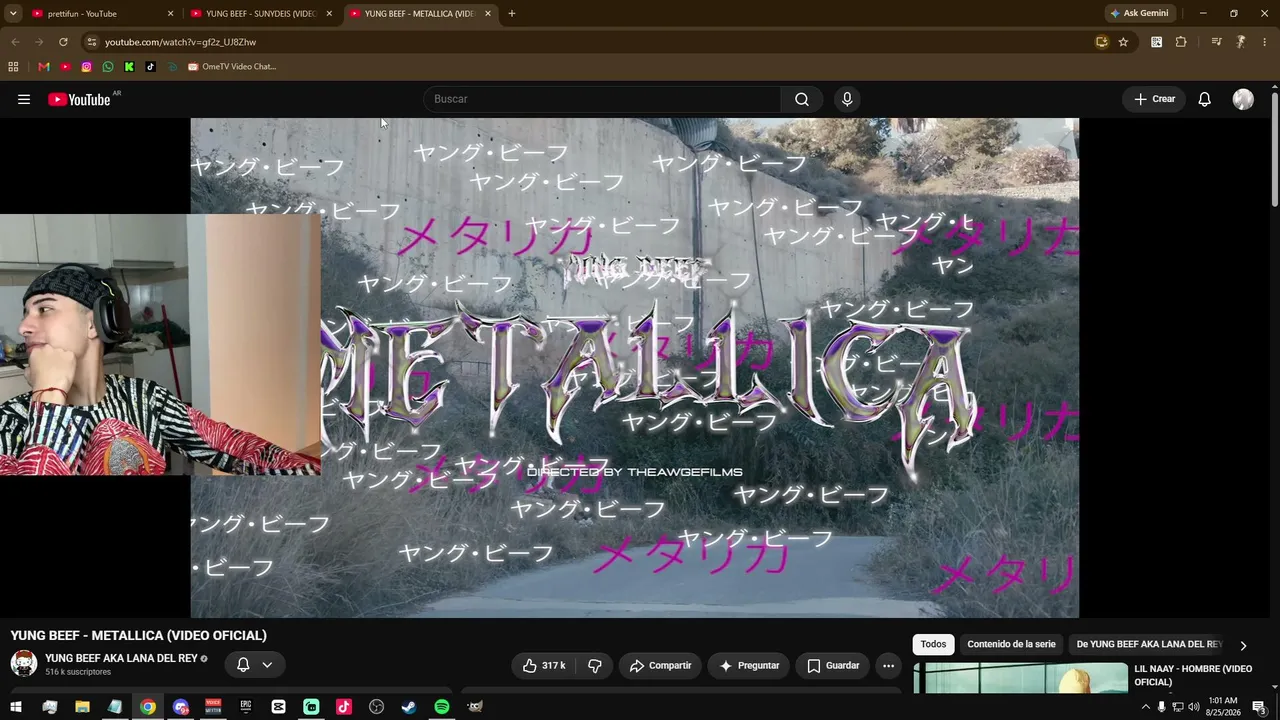Open Spotify from the taskbar
Viewport: 1280px width, 720px height.
[x=442, y=707]
